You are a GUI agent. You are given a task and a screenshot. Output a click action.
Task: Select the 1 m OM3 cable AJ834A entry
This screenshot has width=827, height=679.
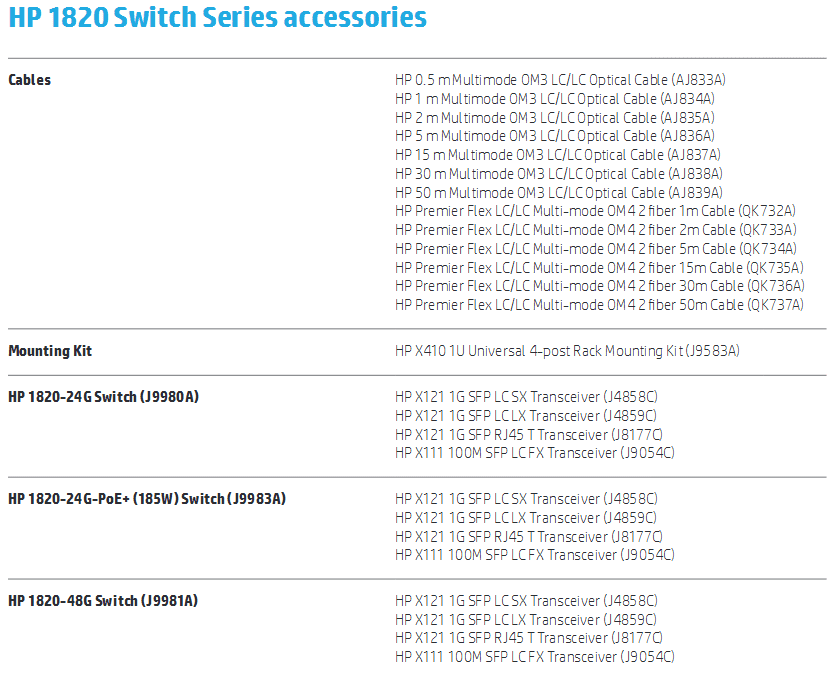[x=555, y=99]
